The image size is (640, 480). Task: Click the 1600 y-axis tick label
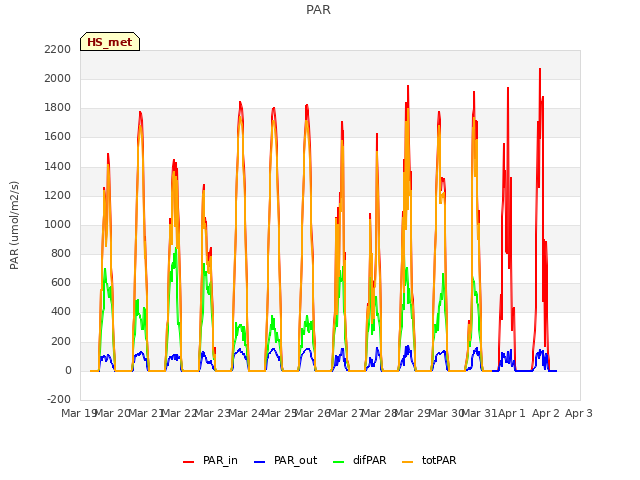(58, 137)
